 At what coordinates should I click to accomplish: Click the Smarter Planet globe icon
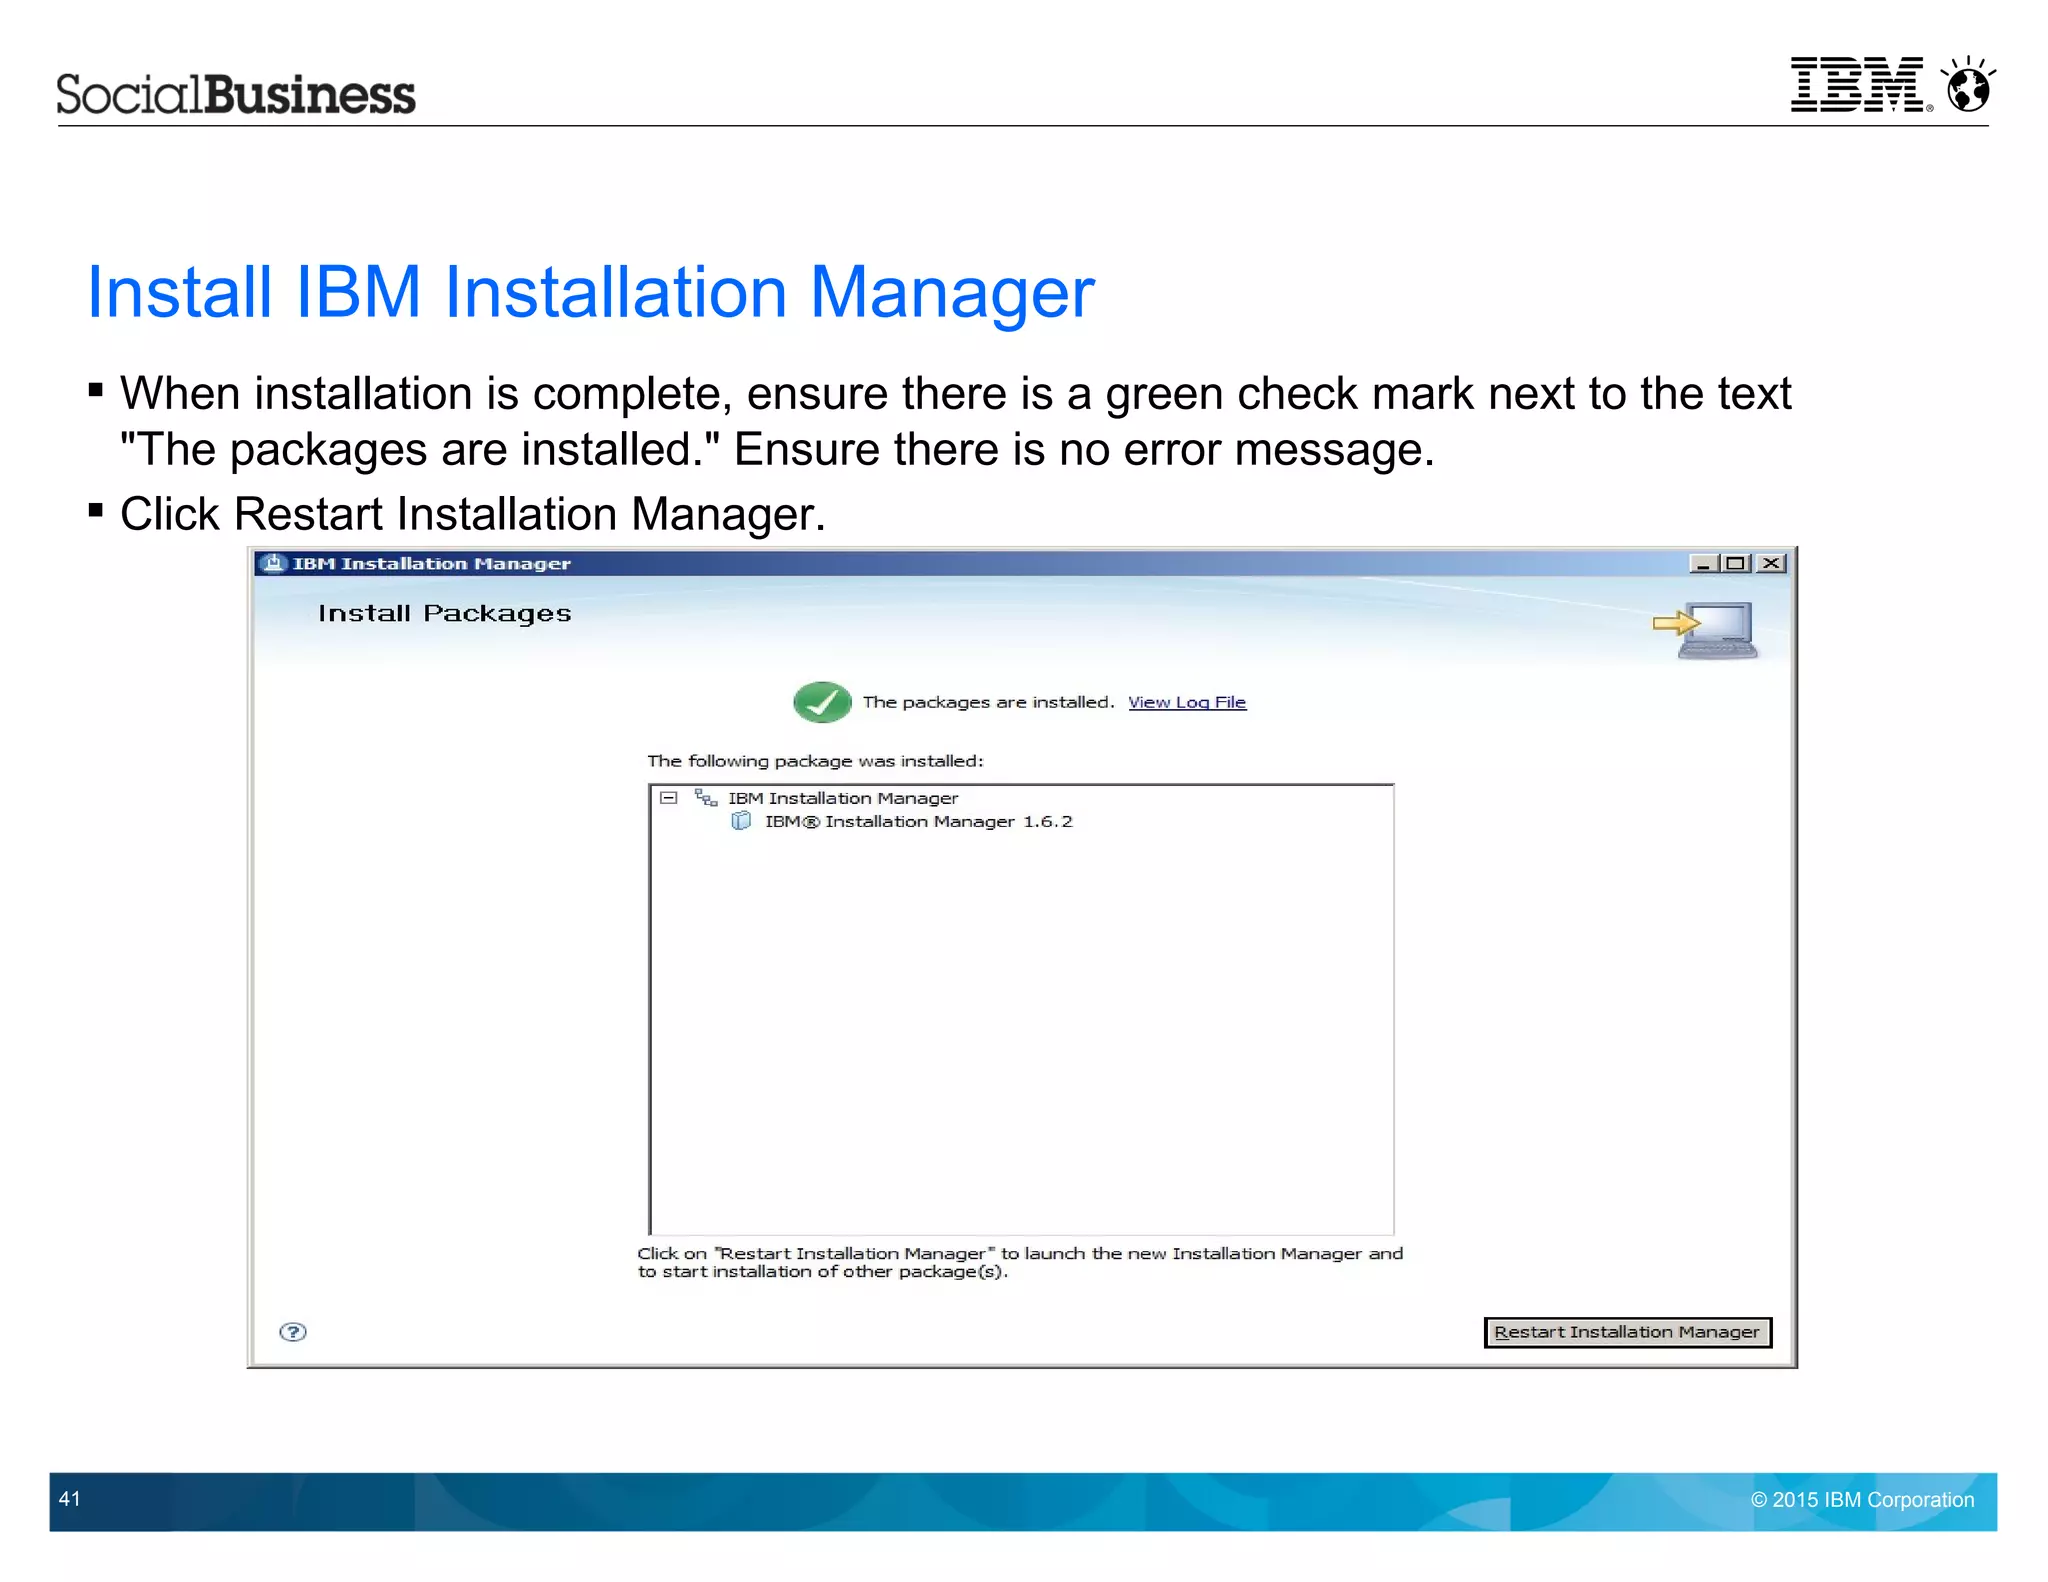[x=1968, y=84]
